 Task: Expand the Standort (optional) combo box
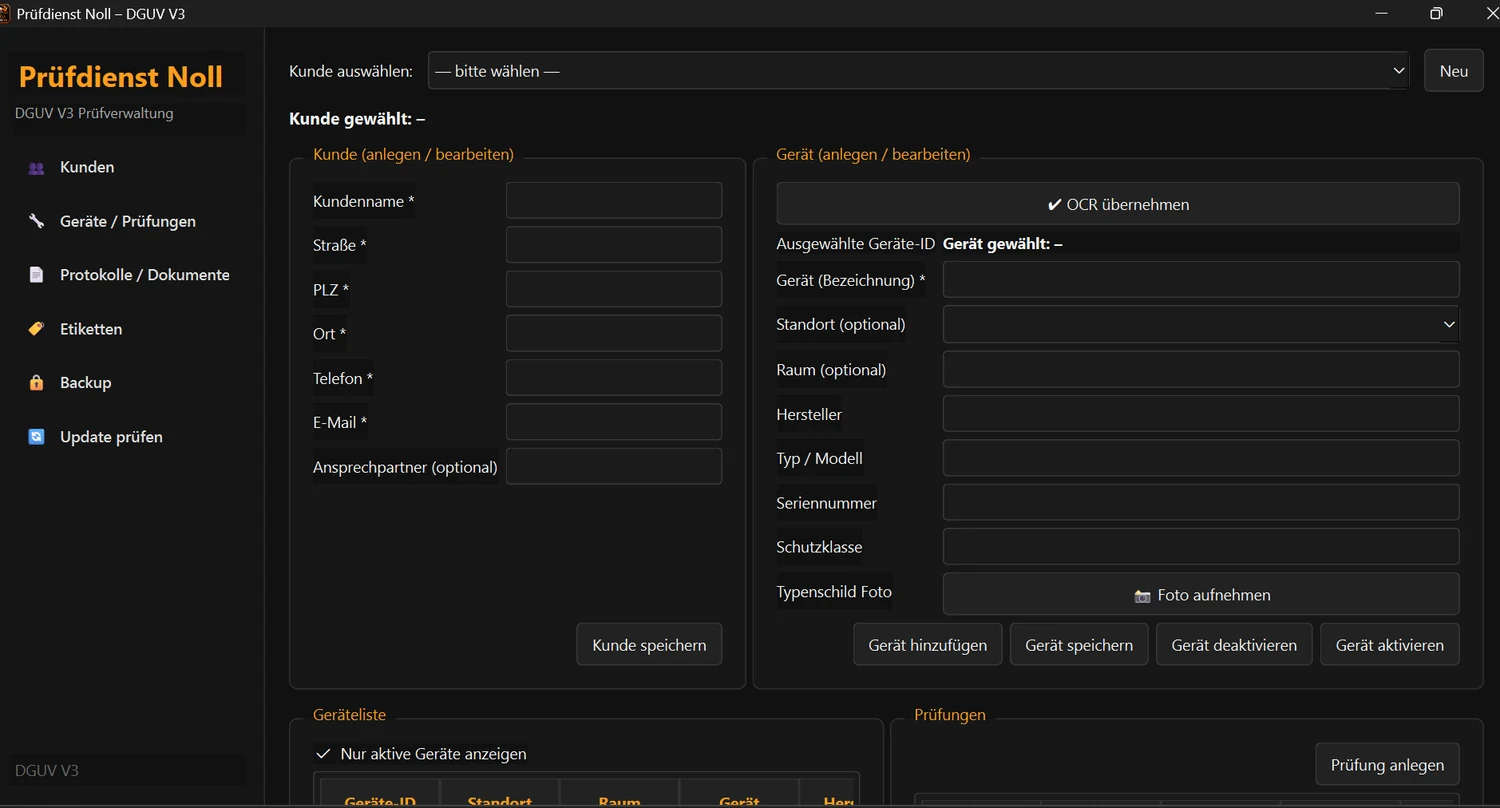1201,324
